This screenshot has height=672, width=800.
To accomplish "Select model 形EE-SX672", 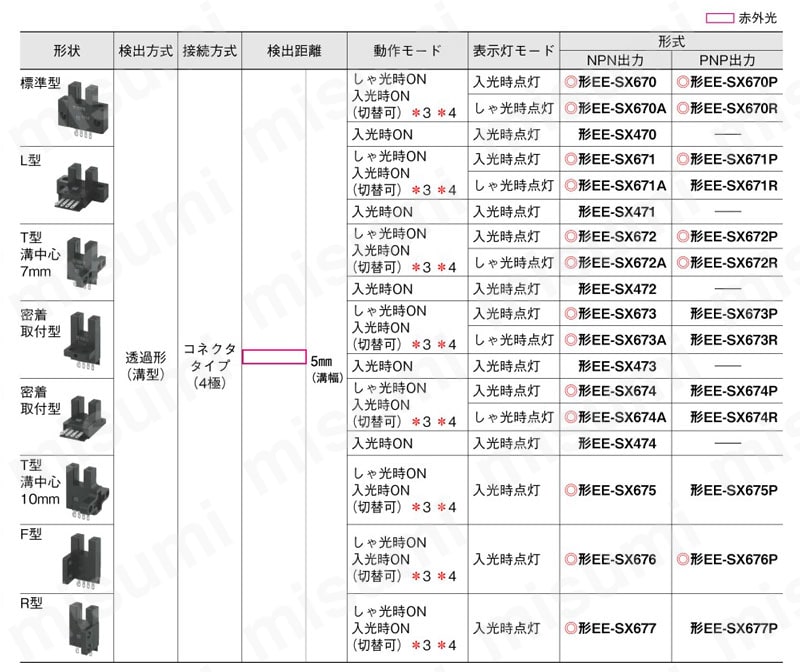I will [x=617, y=236].
